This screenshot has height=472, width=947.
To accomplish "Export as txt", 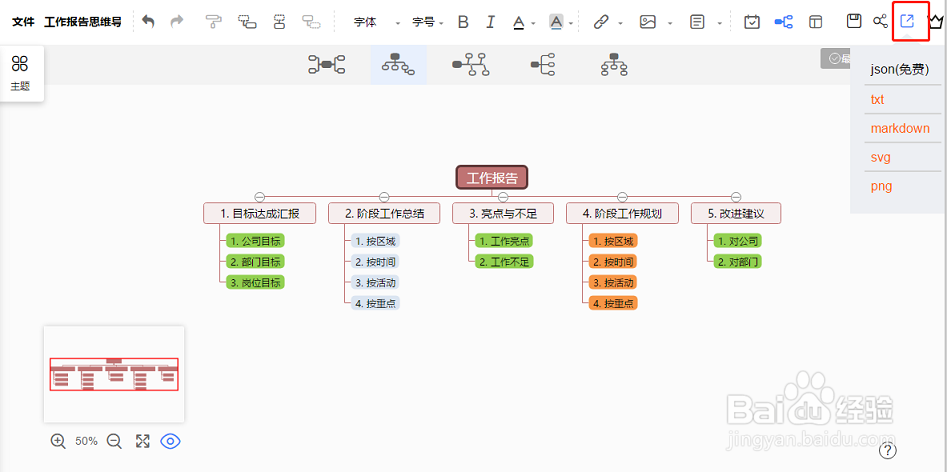I will tap(878, 100).
